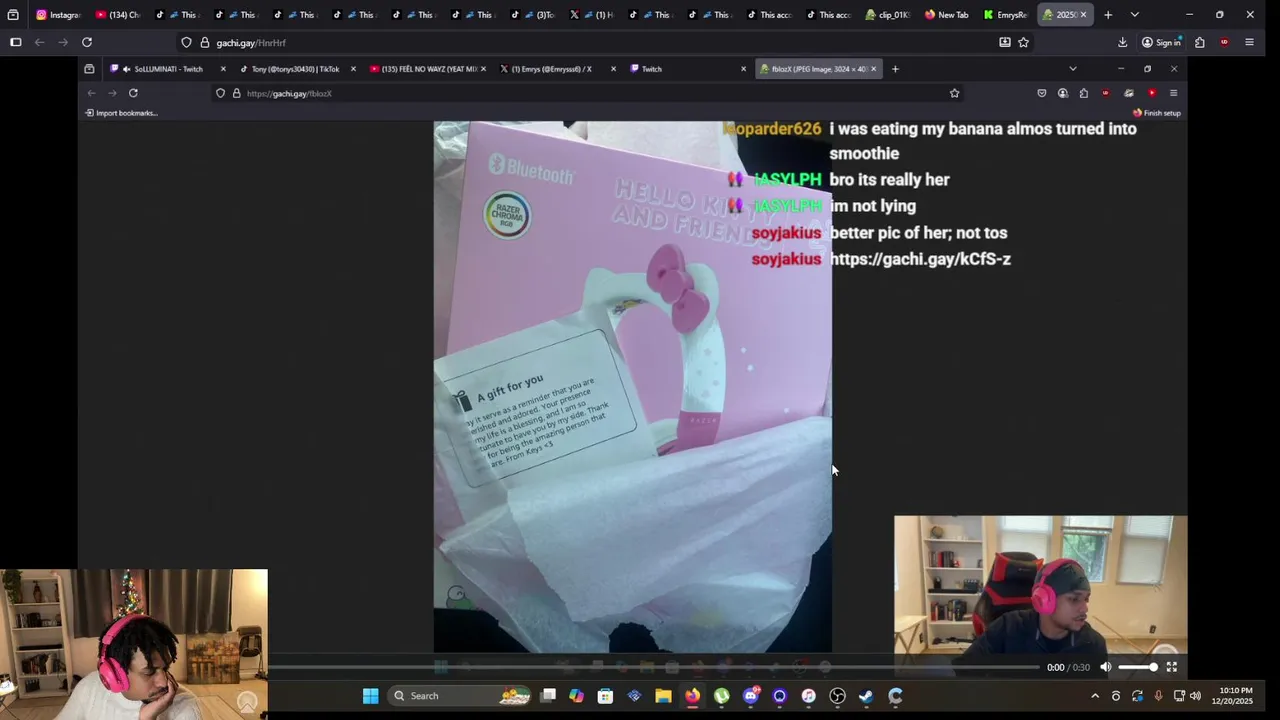This screenshot has height=720, width=1280.
Task: Click the microphone icon in system tray
Action: point(1158,696)
